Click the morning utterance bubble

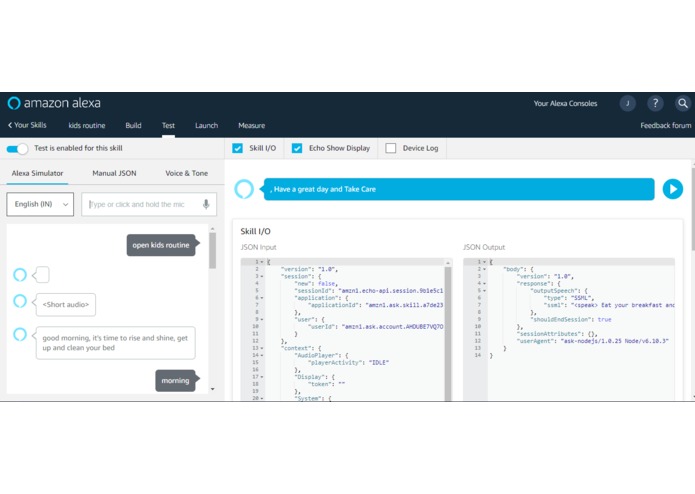(x=176, y=381)
